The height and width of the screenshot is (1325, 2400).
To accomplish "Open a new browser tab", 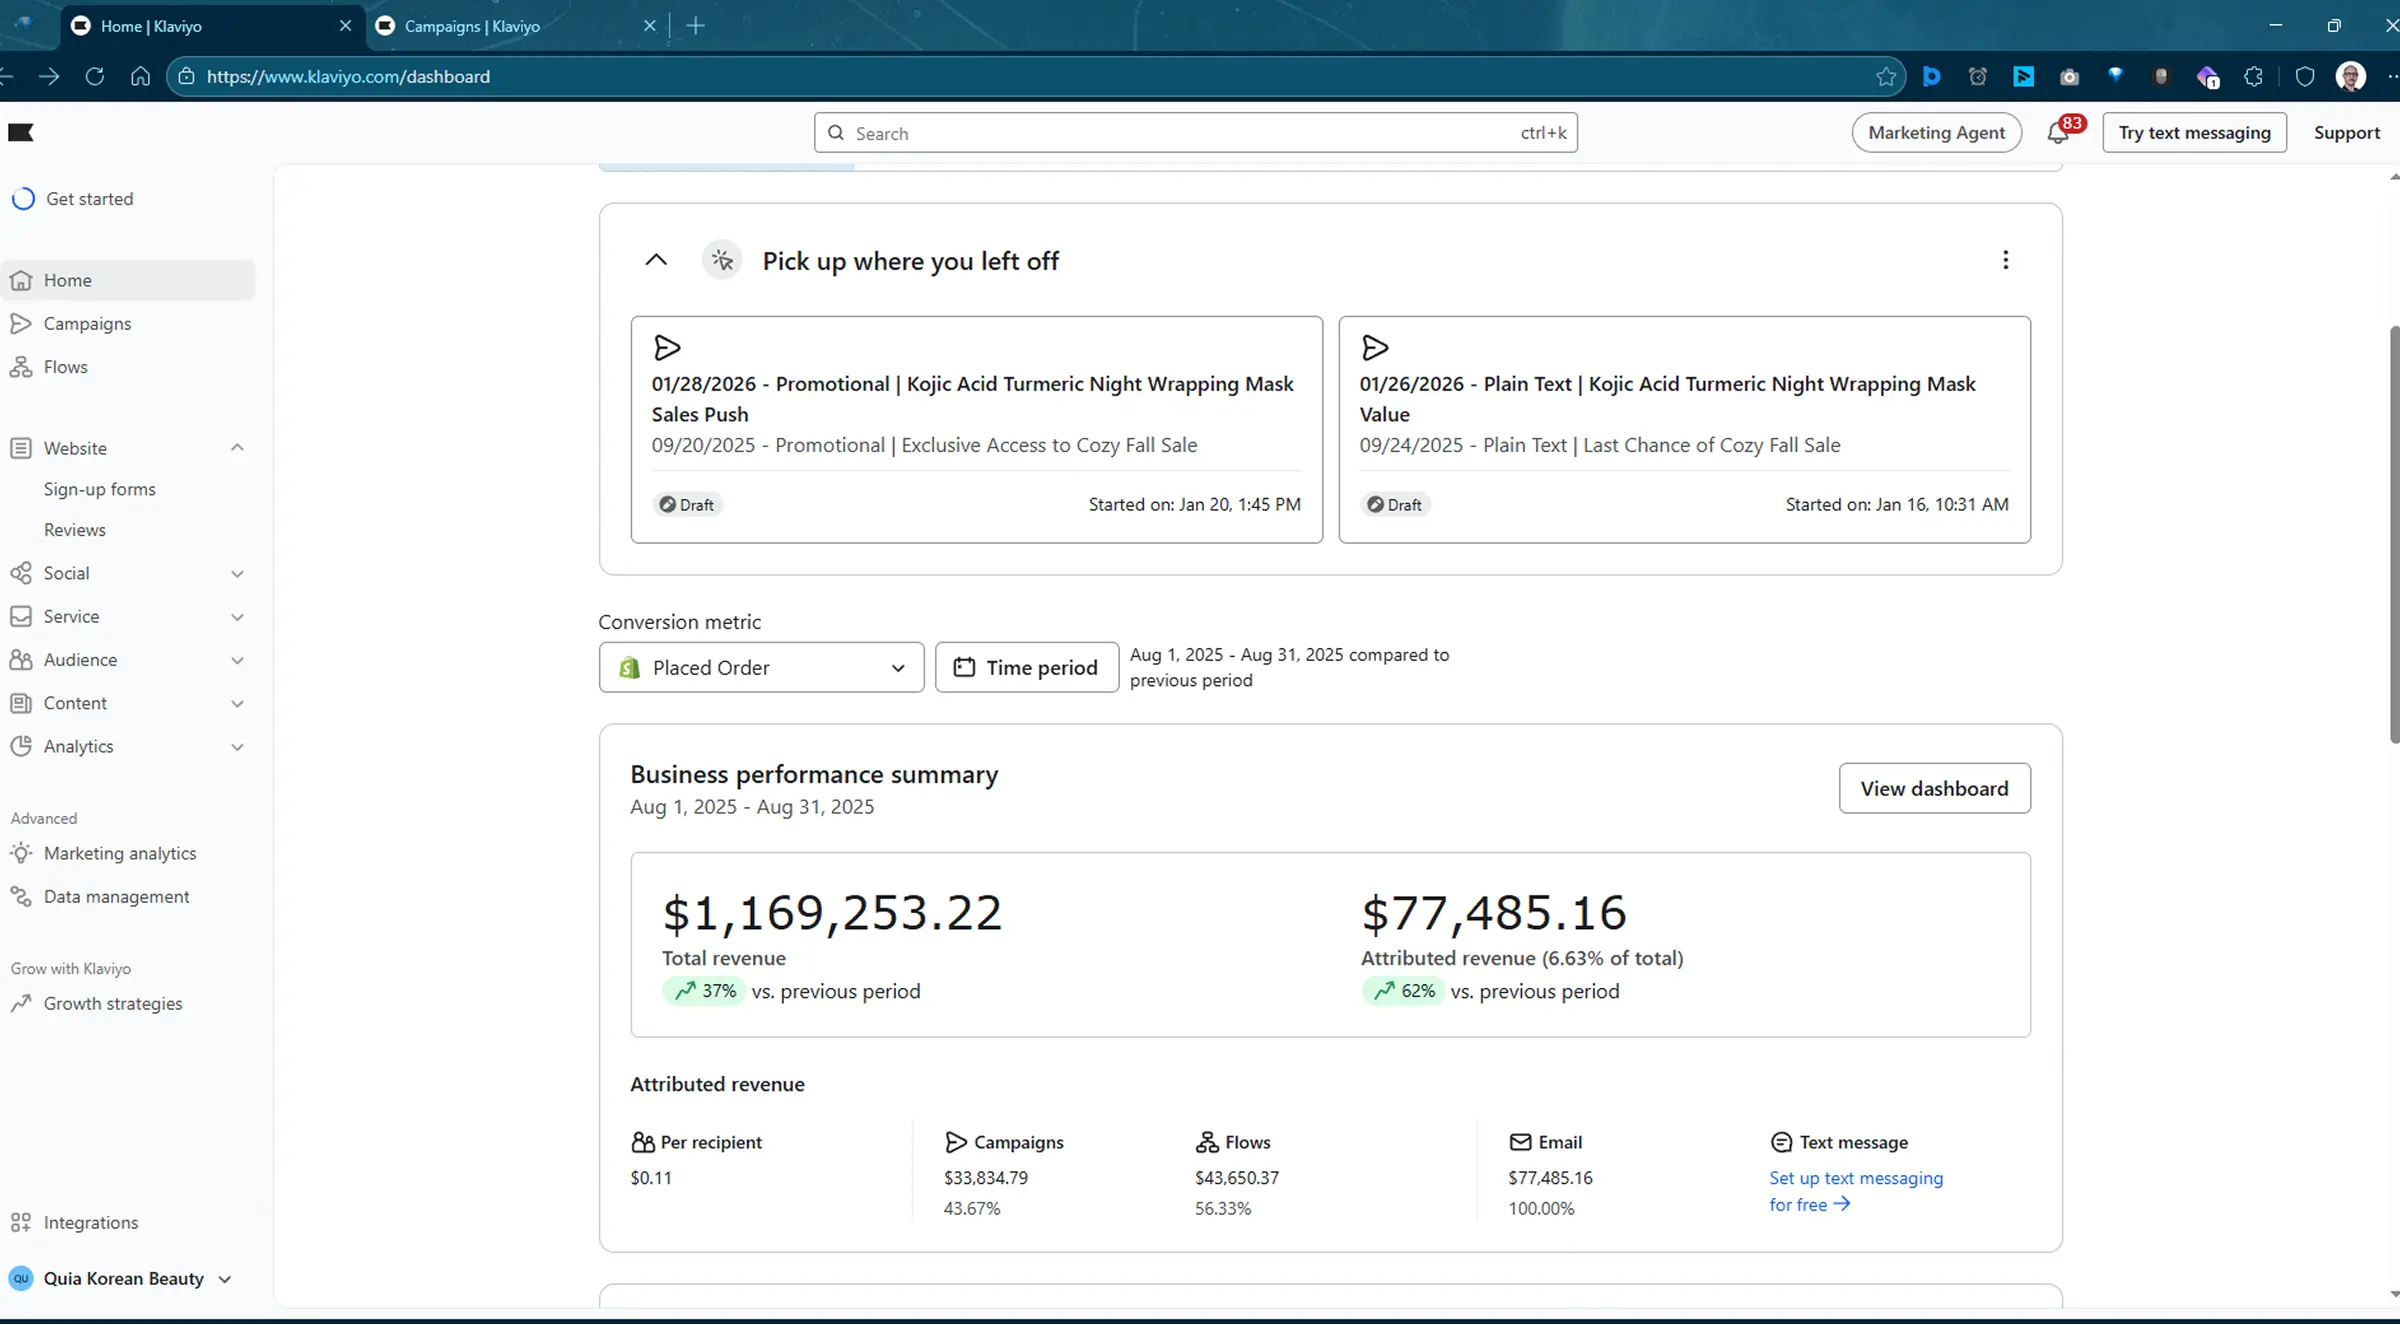I will pos(696,26).
